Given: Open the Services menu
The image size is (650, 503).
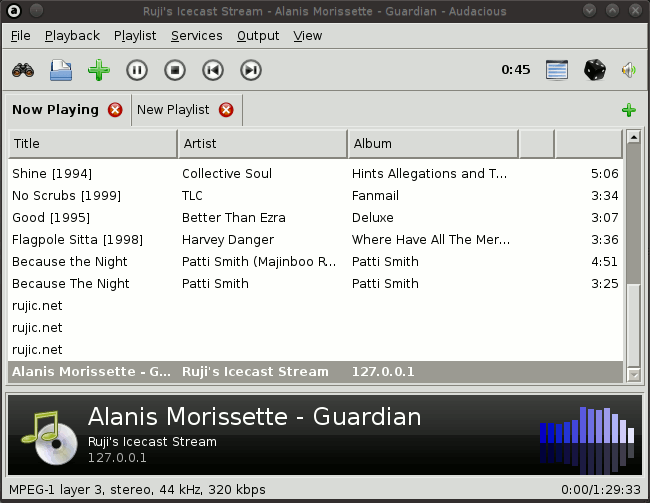Looking at the screenshot, I should tap(196, 35).
